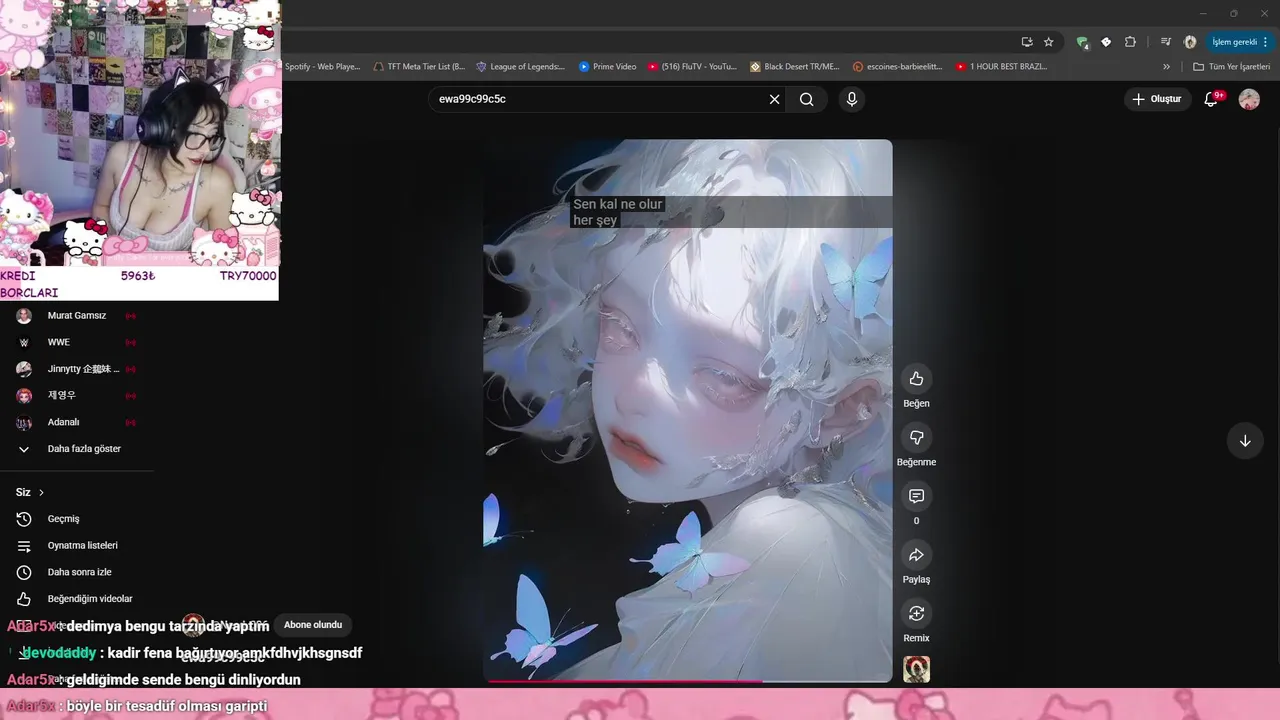Open the Tüm Yer İşaretleri folder
The image size is (1280, 720).
pos(1231,67)
